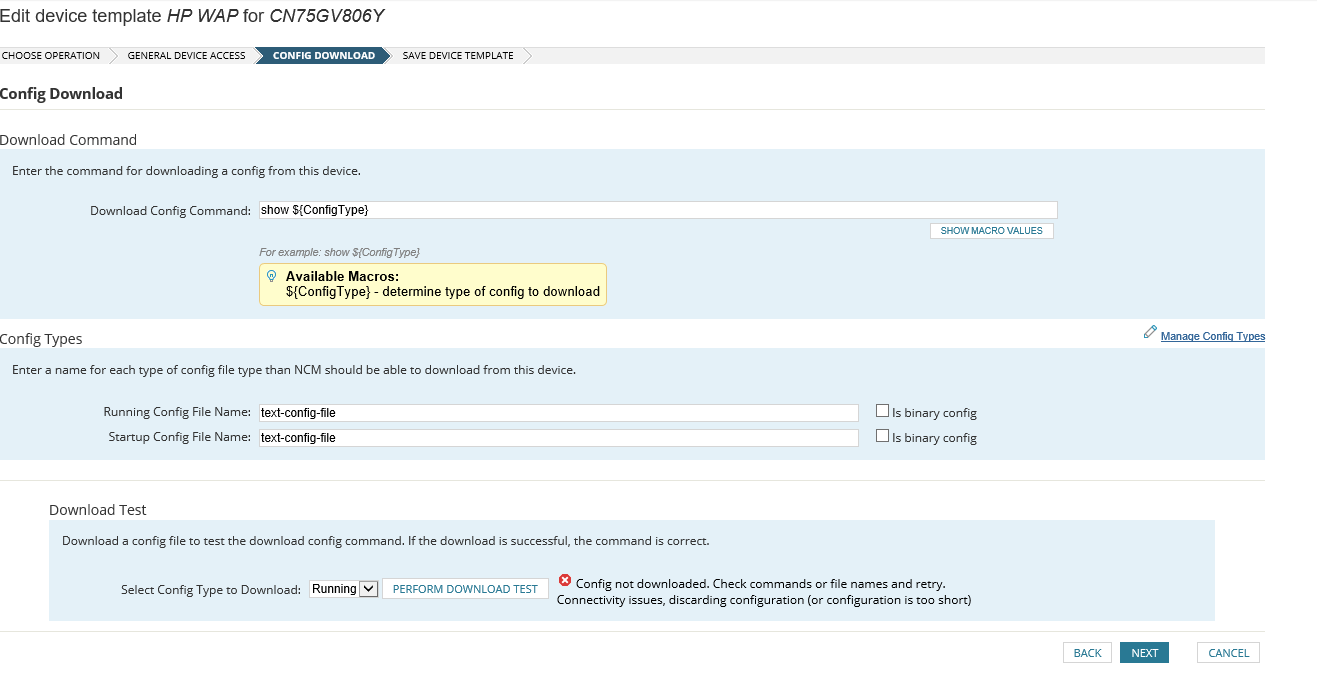Click the Download Command heading
This screenshot has width=1317, height=673.
[68, 140]
